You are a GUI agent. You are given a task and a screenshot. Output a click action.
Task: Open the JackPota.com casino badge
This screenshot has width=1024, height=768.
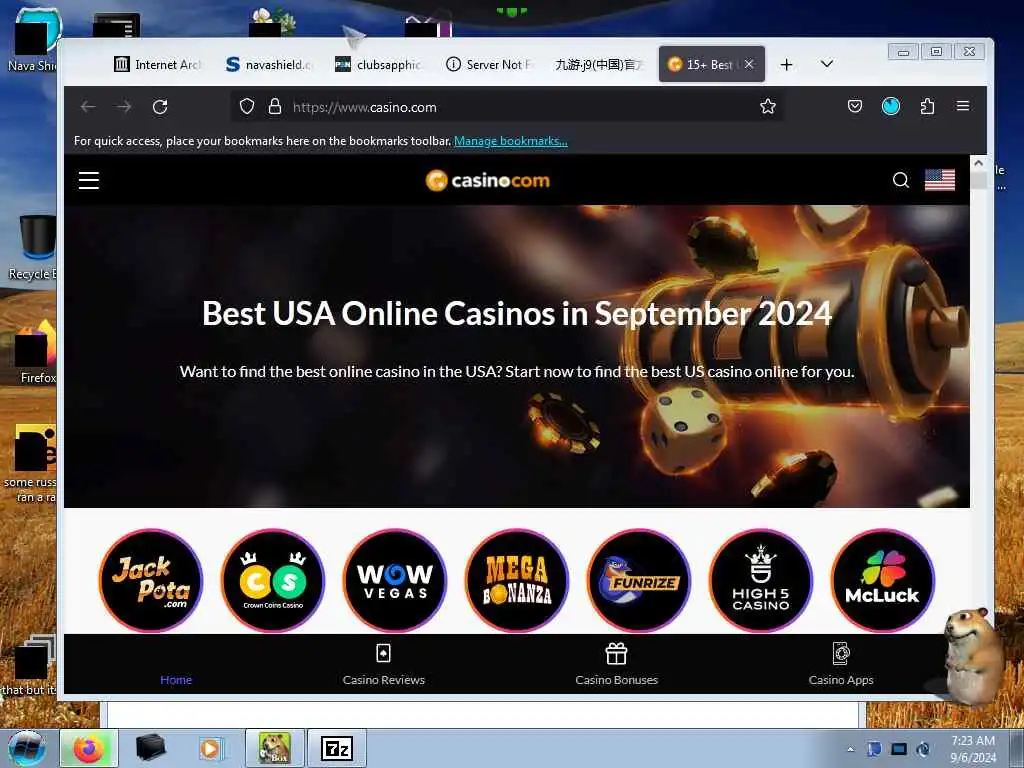[151, 581]
